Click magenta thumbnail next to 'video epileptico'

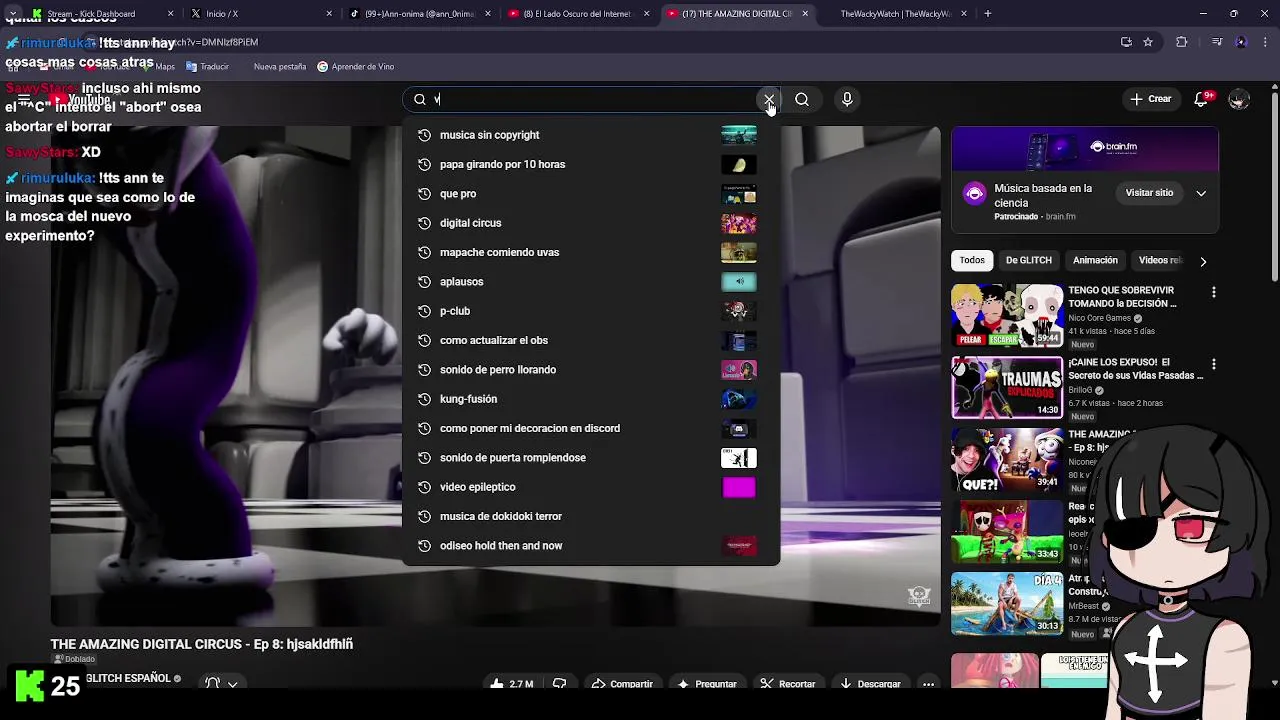point(739,487)
